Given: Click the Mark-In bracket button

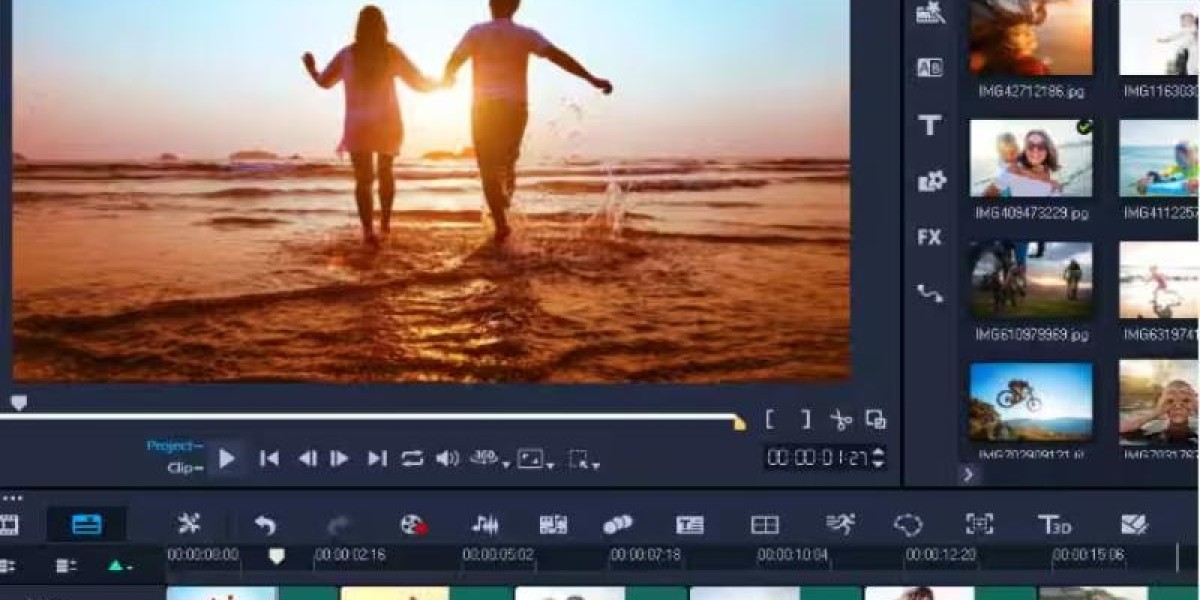Looking at the screenshot, I should [770, 418].
